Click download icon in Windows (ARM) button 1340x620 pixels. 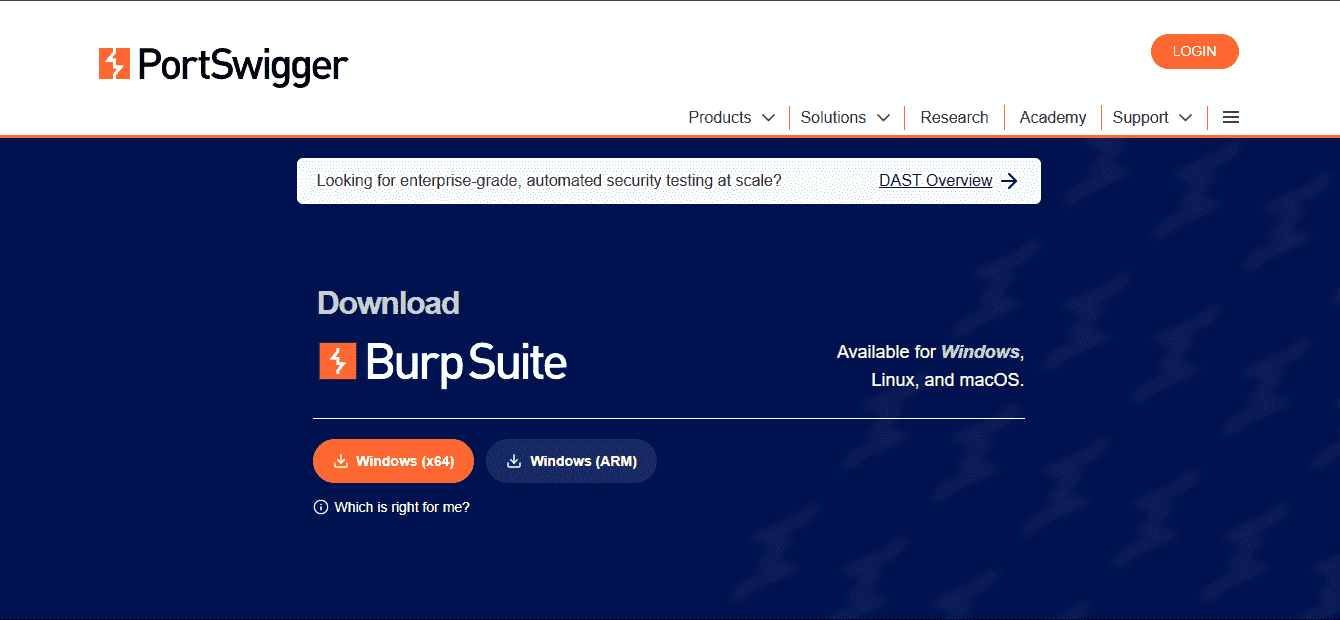(x=514, y=461)
